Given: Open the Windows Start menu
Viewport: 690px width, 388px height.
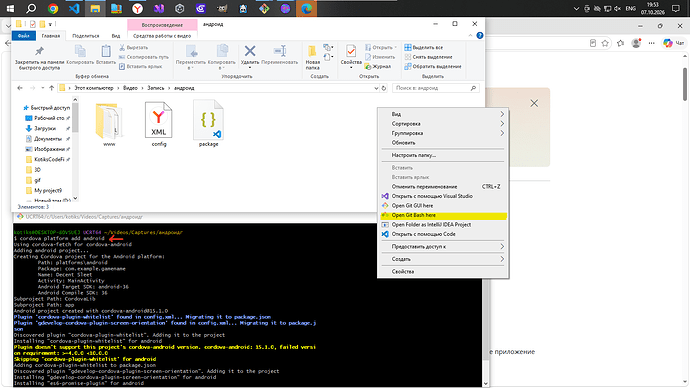Looking at the screenshot, I should pos(10,8).
